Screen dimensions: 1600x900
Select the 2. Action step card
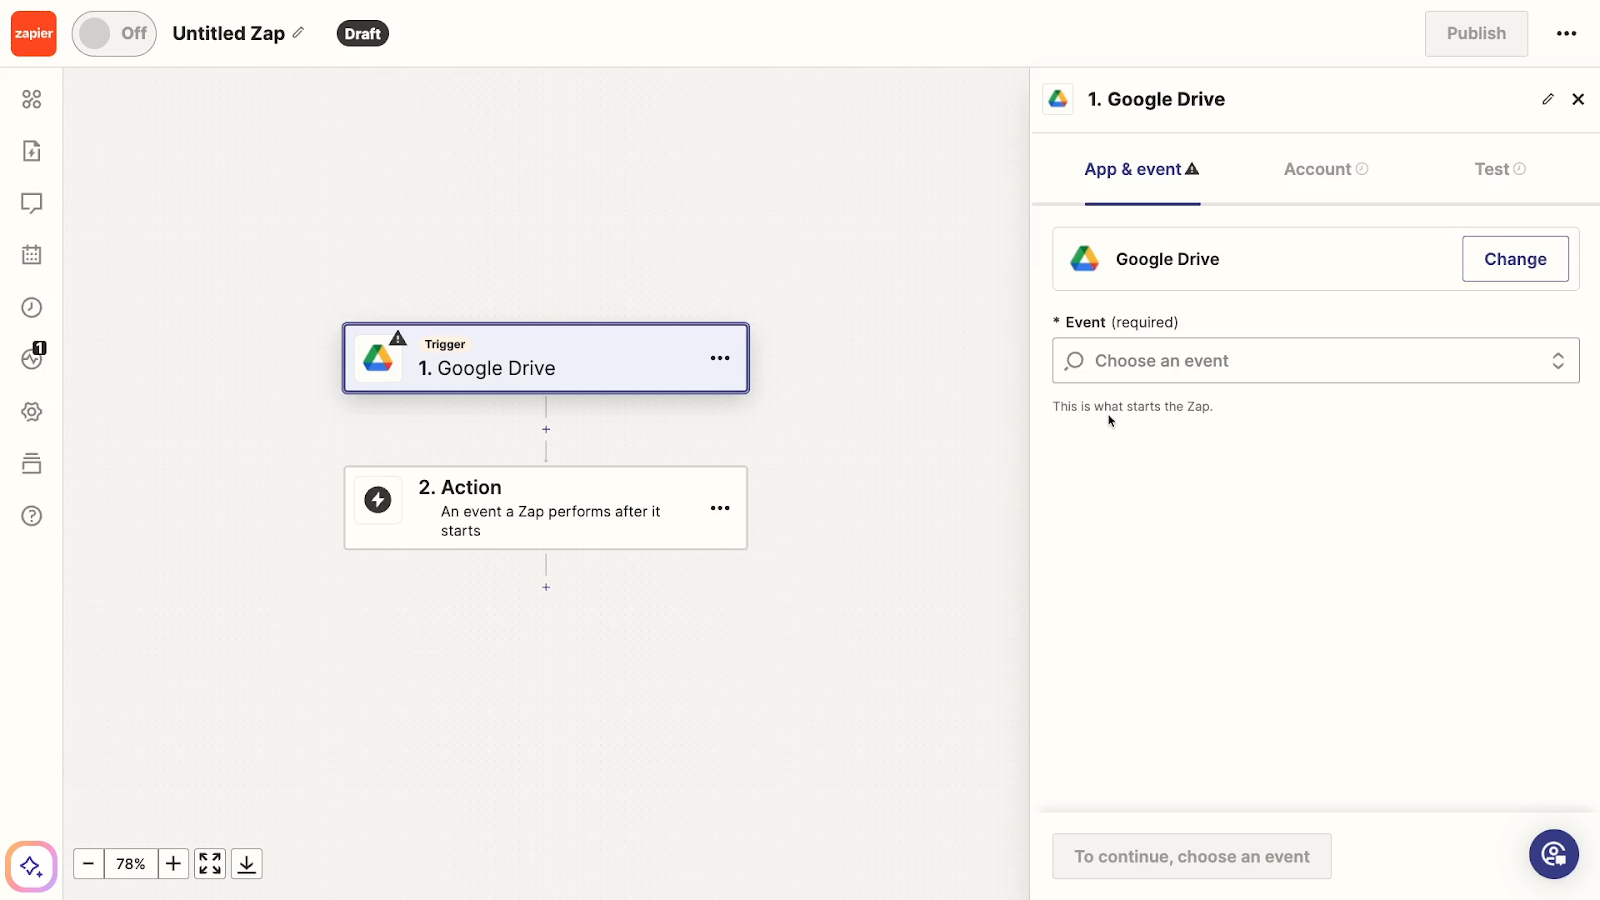tap(546, 508)
